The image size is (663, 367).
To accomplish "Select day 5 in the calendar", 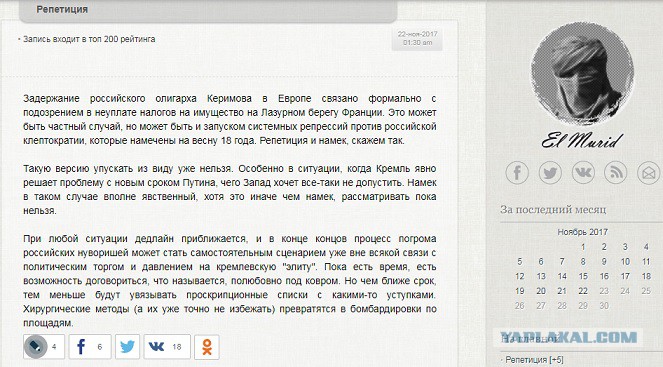I will click(x=520, y=262).
